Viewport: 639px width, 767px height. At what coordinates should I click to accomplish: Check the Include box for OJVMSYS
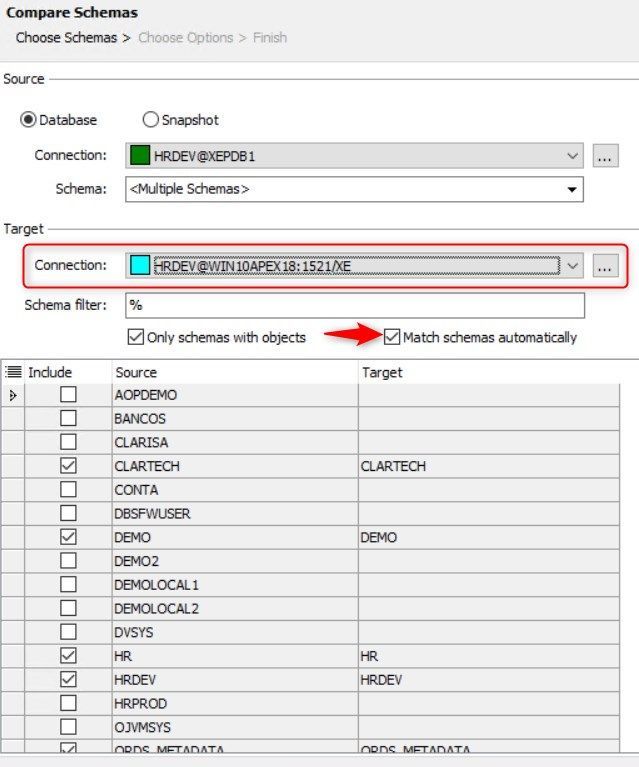pyautogui.click(x=68, y=726)
